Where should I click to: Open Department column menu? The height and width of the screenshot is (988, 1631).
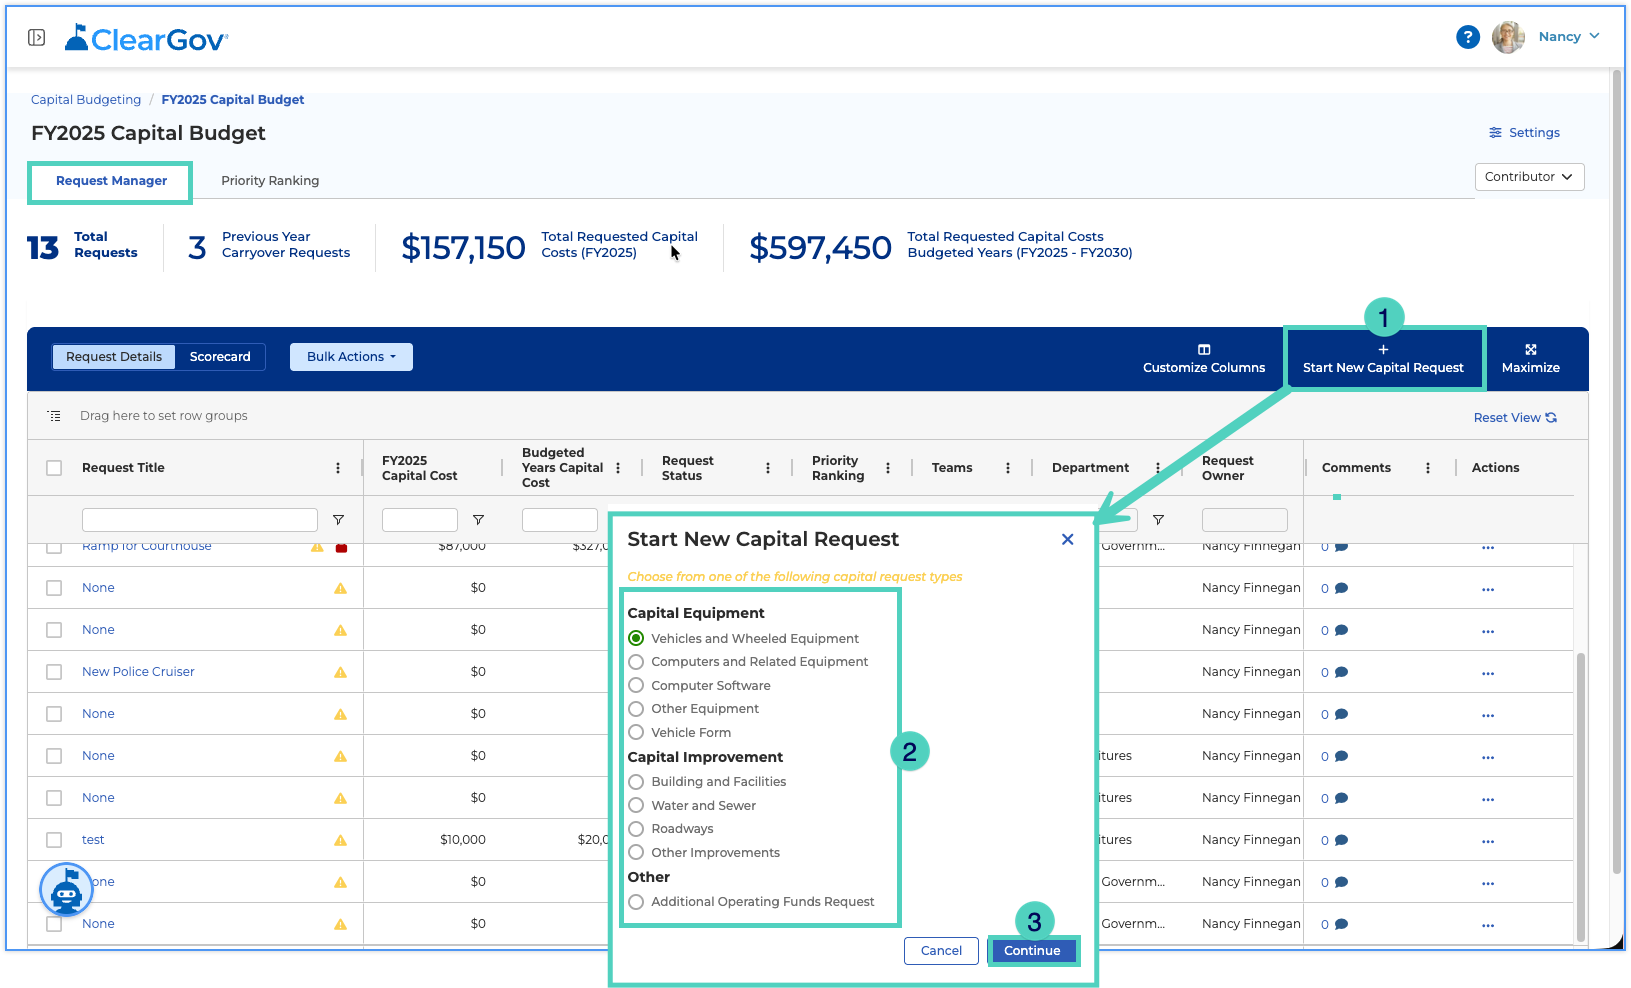pos(1158,468)
